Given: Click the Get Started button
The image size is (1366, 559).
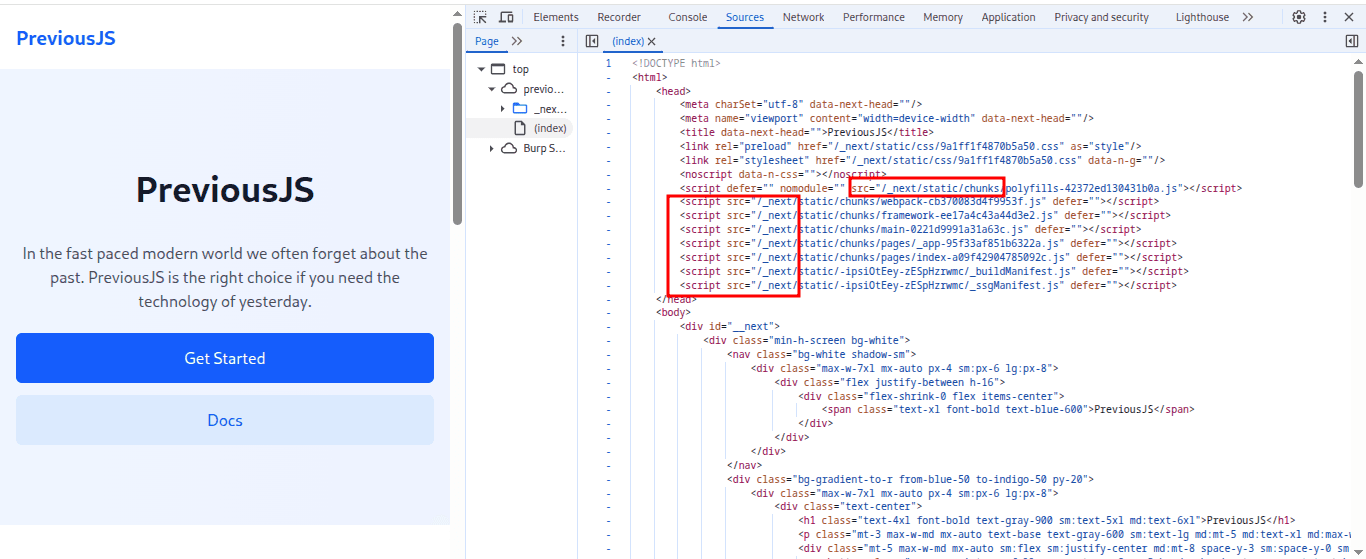Looking at the screenshot, I should (225, 358).
